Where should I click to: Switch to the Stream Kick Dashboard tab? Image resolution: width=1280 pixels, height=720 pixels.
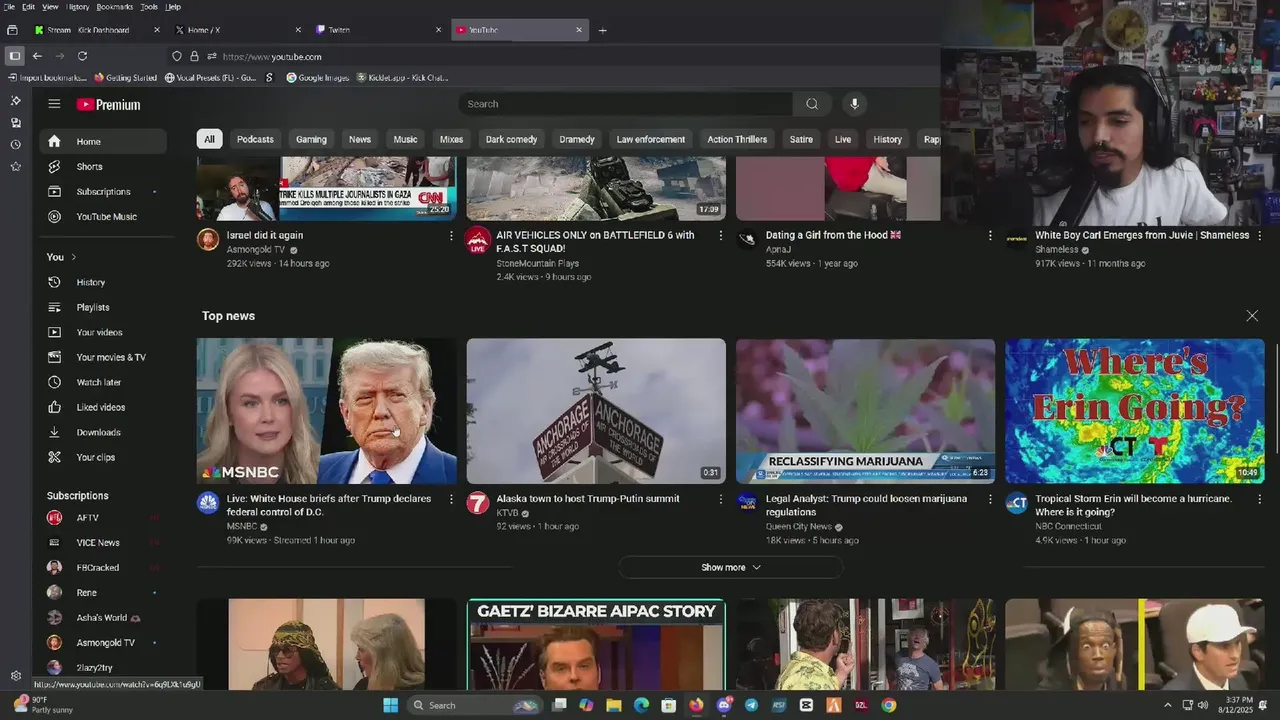click(x=96, y=30)
